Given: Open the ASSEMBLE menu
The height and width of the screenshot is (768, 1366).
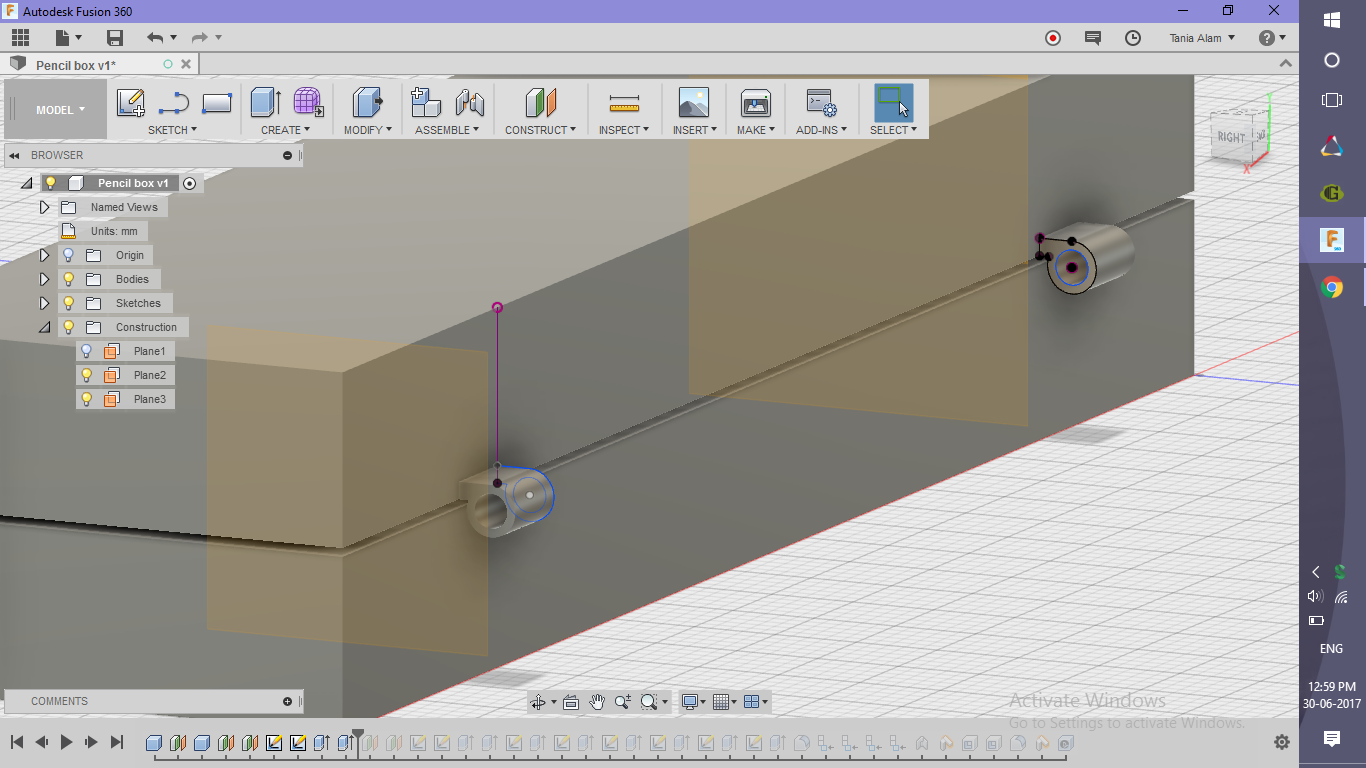Looking at the screenshot, I should (447, 130).
